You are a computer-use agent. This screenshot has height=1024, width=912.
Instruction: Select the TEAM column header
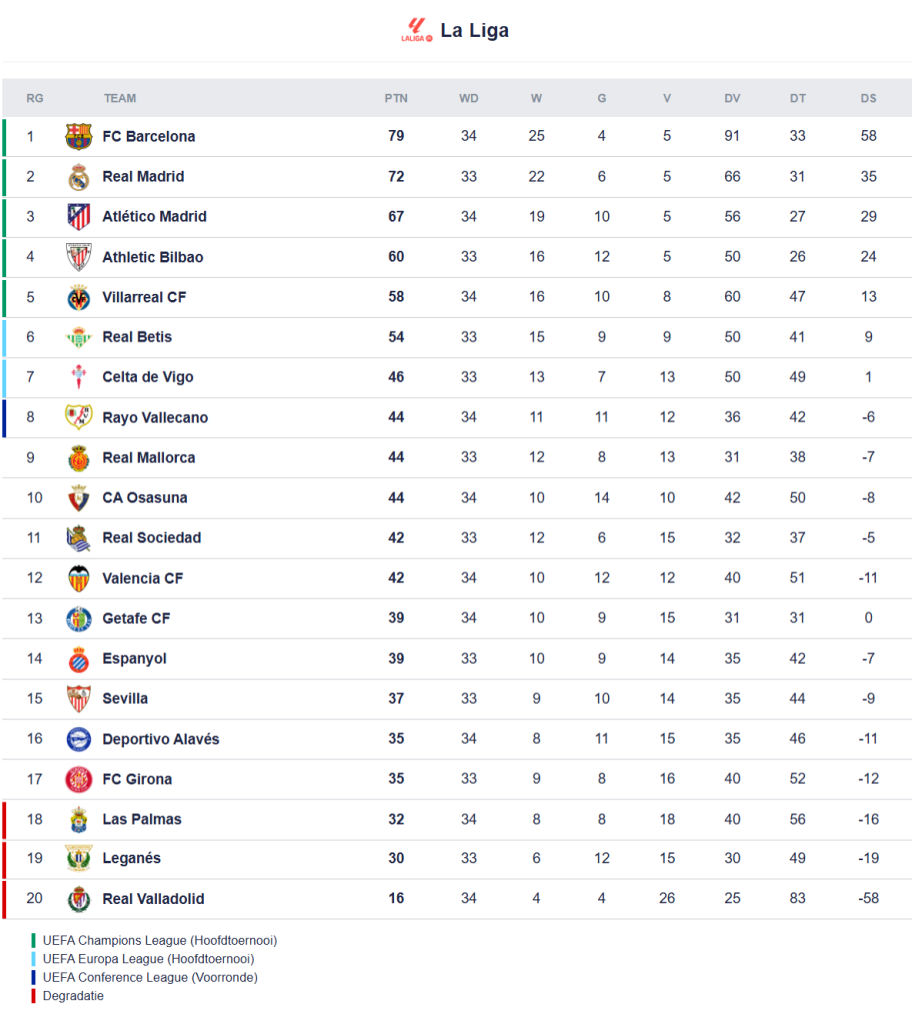tap(120, 98)
